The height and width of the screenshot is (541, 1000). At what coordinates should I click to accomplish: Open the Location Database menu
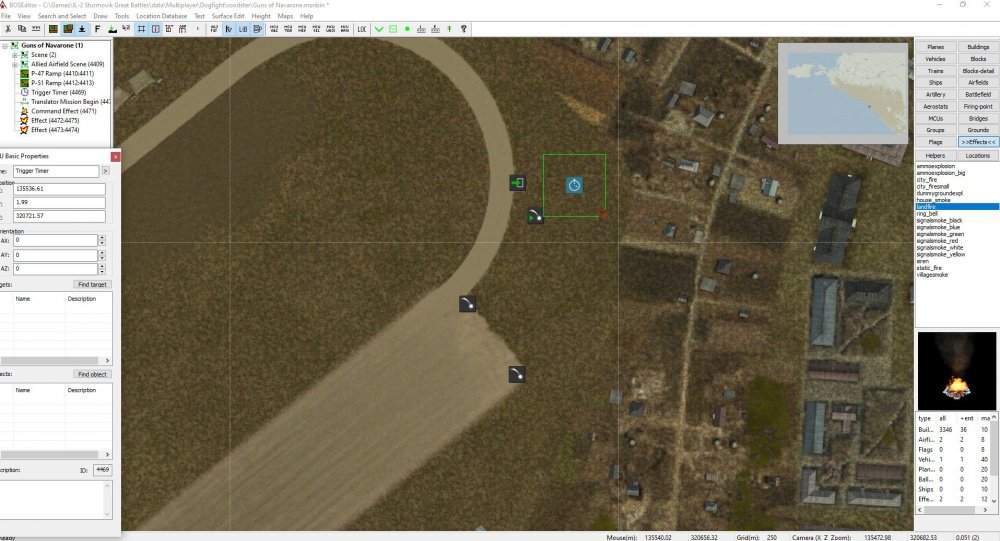[161, 16]
